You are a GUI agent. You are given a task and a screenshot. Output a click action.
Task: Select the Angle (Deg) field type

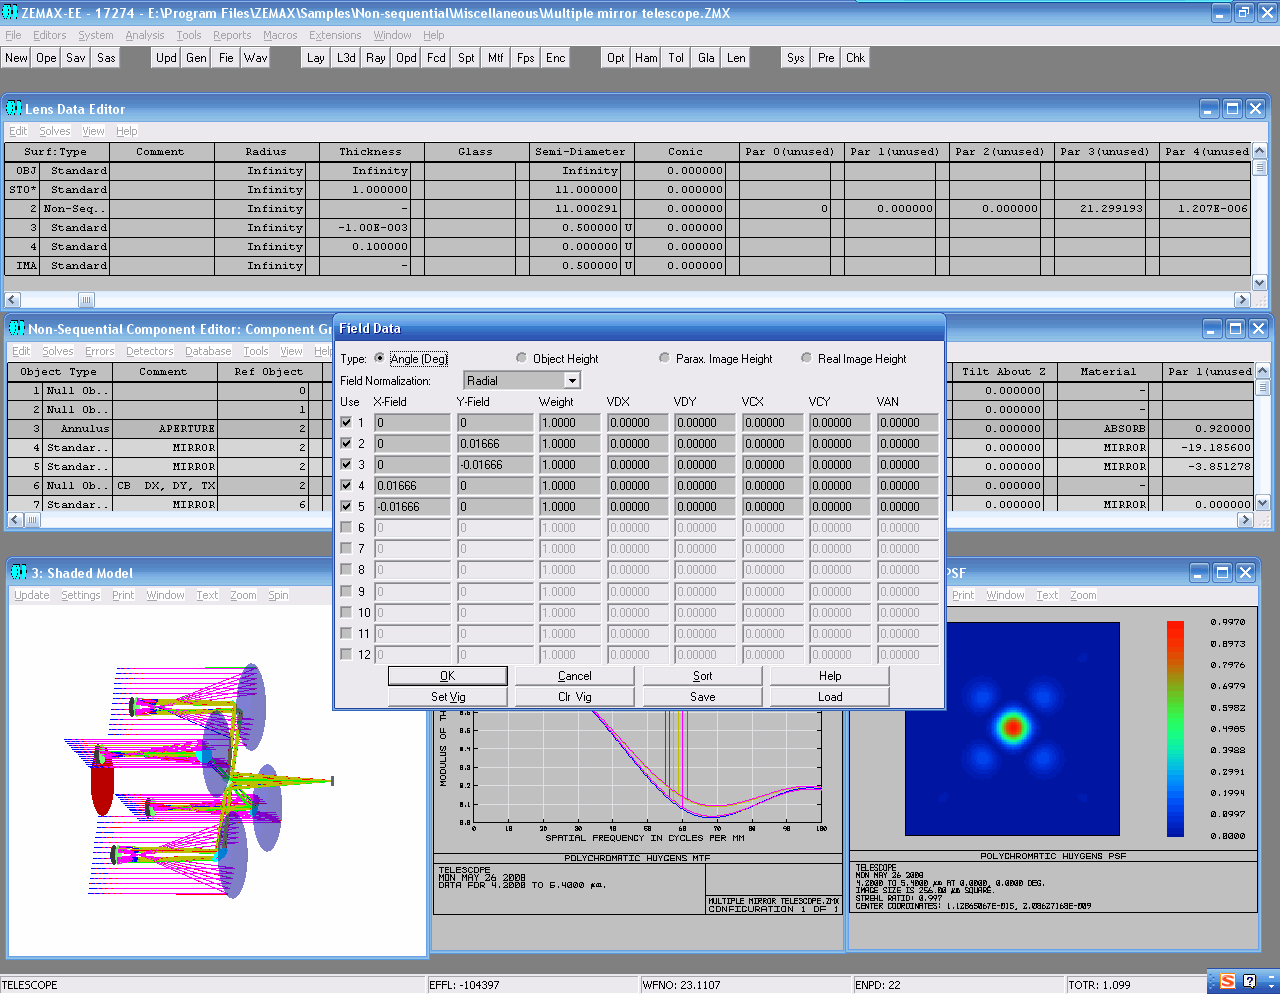379,358
